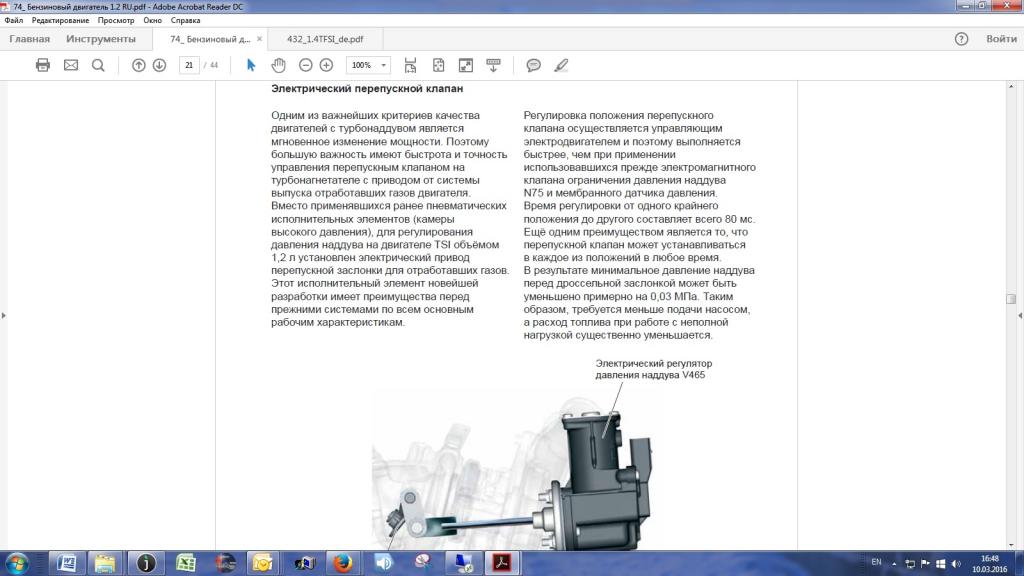
Task: Click the read mode keyboard-arrow icon
Action: [x=493, y=65]
